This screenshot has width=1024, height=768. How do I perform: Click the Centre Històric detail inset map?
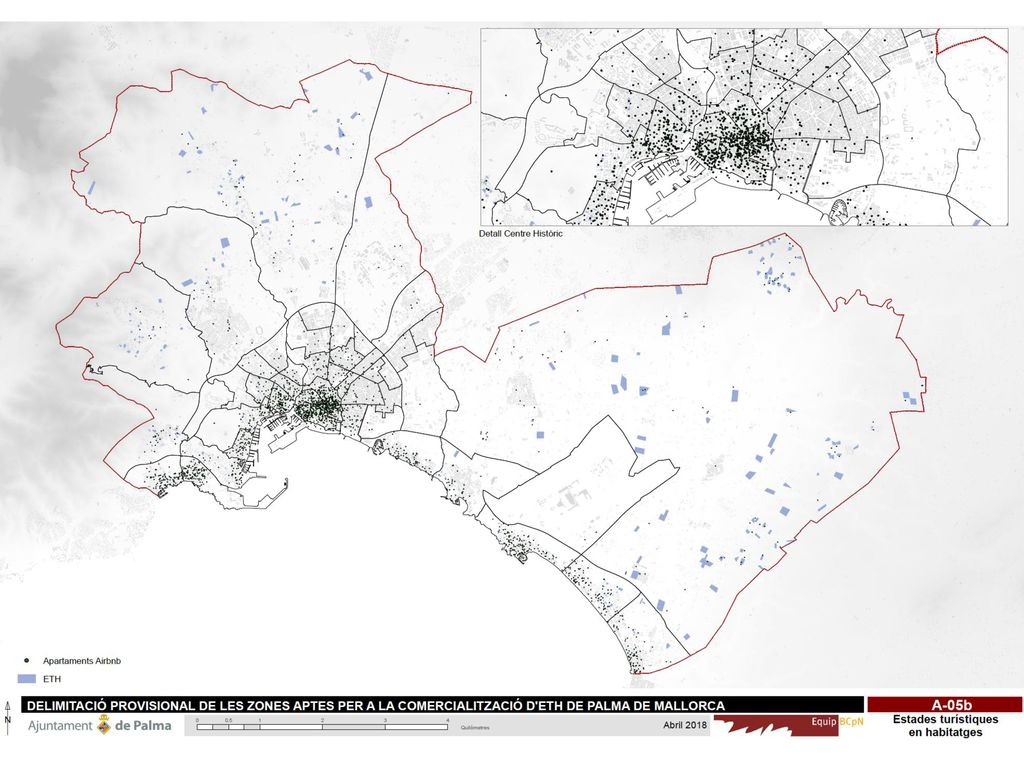pos(744,127)
